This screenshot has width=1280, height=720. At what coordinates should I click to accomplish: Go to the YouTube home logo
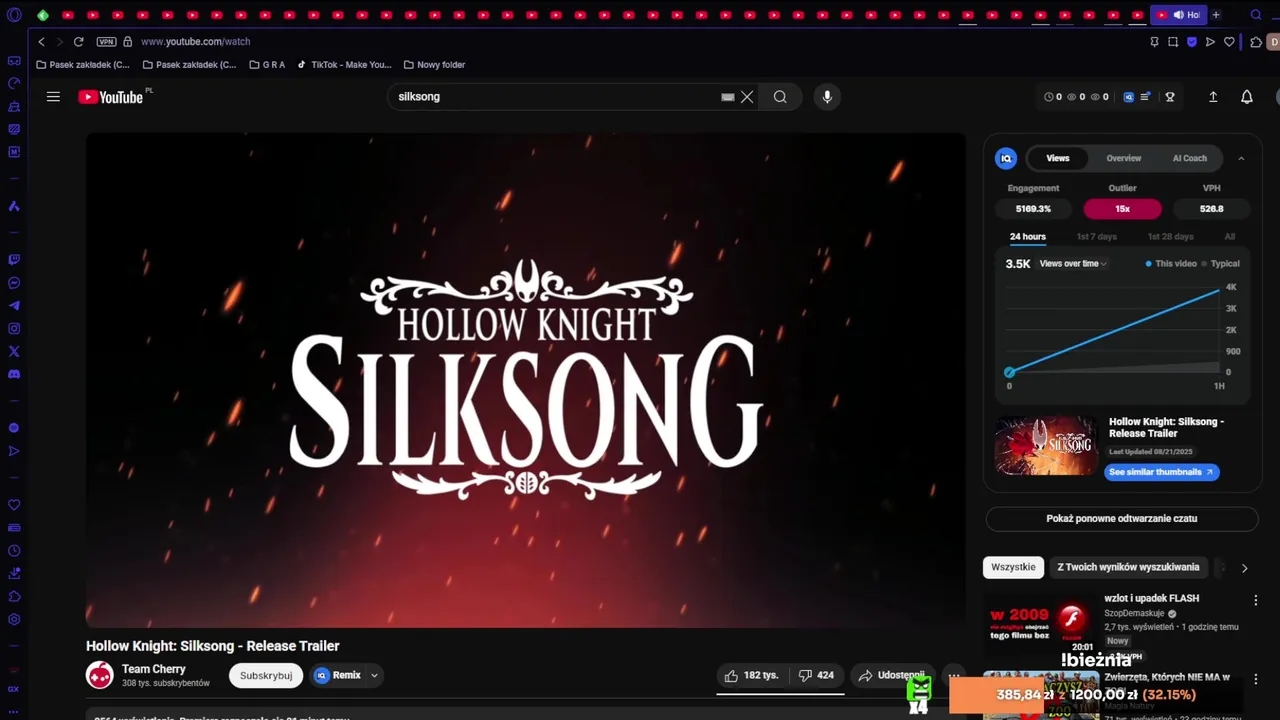[x=111, y=97]
